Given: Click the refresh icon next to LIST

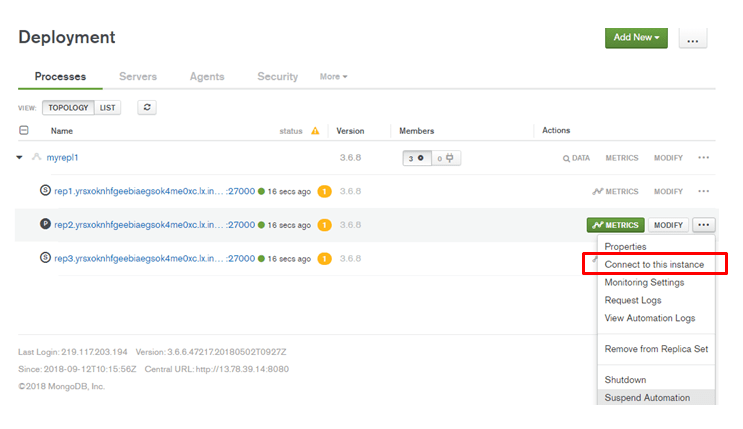Looking at the screenshot, I should point(147,108).
